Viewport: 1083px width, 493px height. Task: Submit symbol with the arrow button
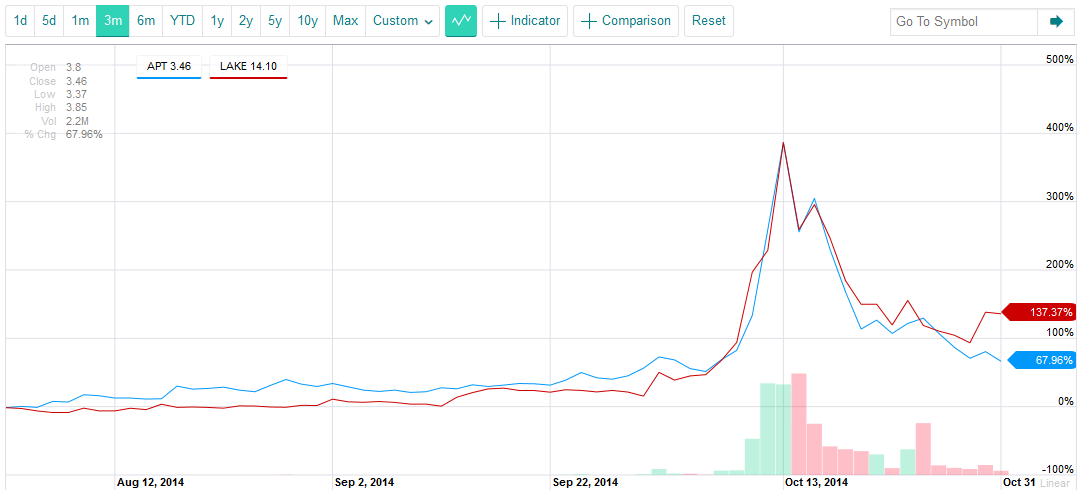[x=1056, y=21]
